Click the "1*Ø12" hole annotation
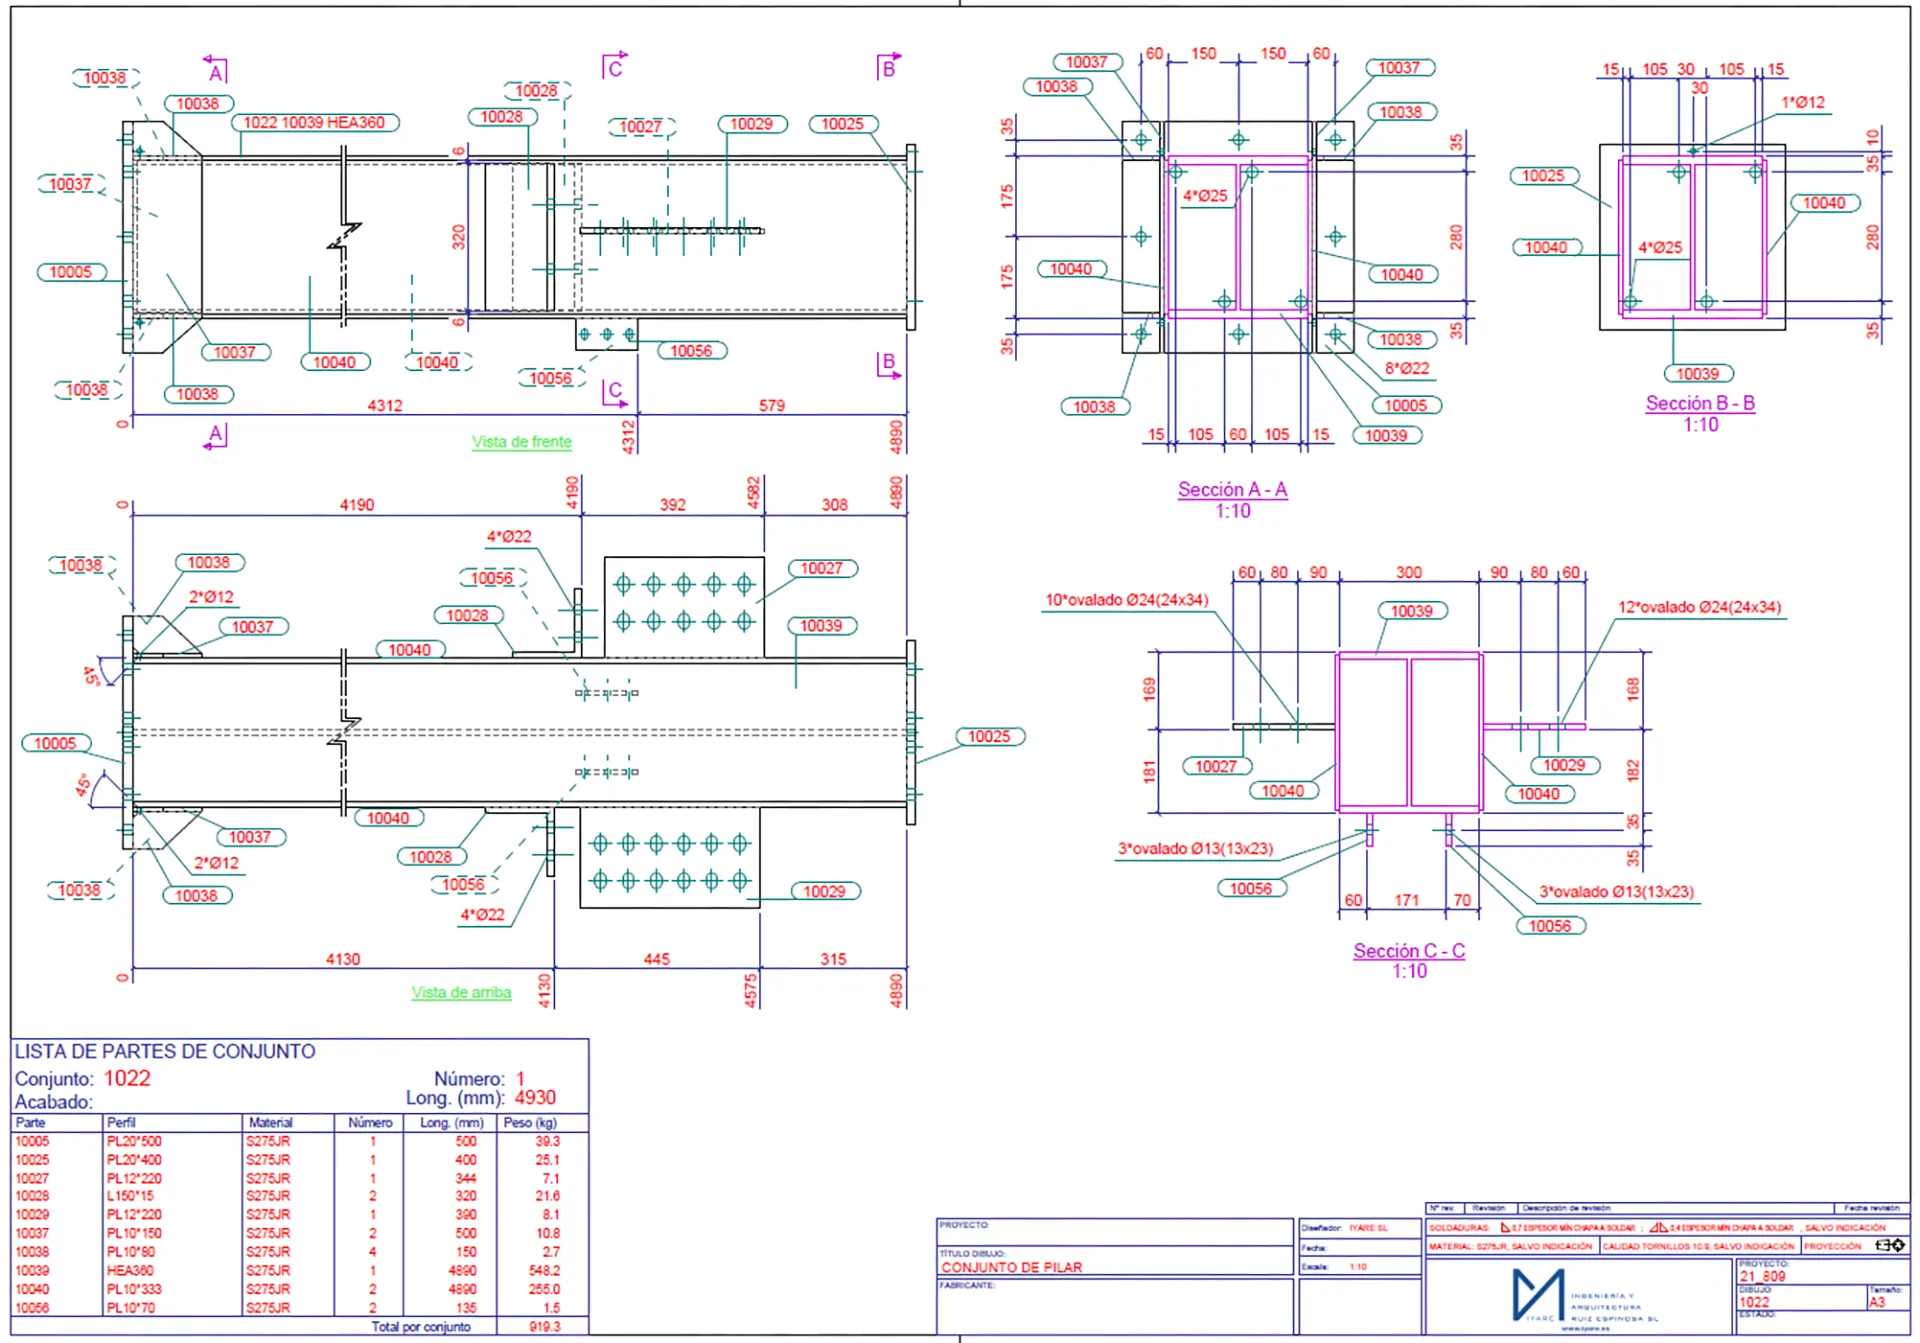This screenshot has height=1343, width=1920. 1803,103
